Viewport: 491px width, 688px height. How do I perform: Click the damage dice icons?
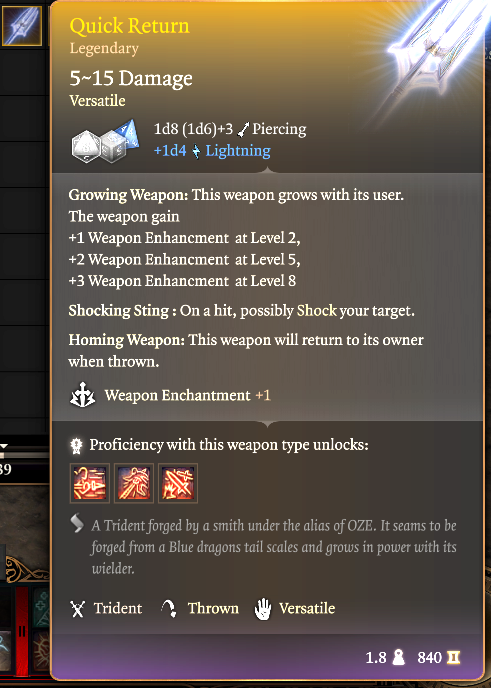105,141
